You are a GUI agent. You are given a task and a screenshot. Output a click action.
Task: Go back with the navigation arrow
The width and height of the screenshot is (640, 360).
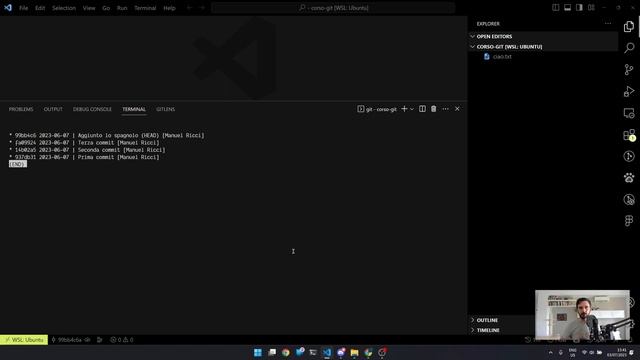click(189, 8)
